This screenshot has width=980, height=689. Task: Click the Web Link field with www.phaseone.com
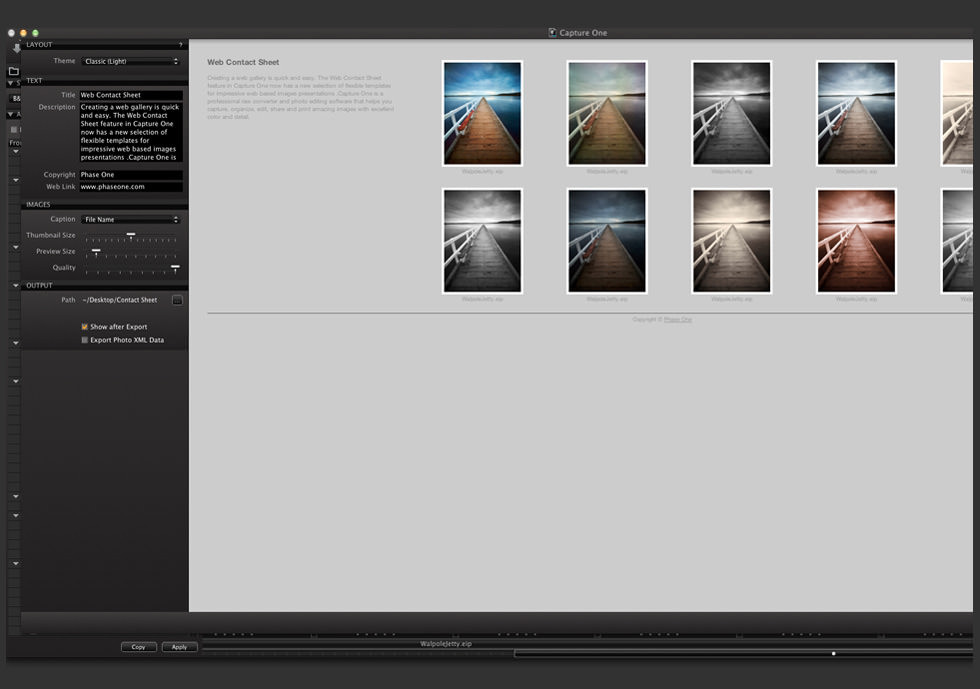tap(131, 187)
